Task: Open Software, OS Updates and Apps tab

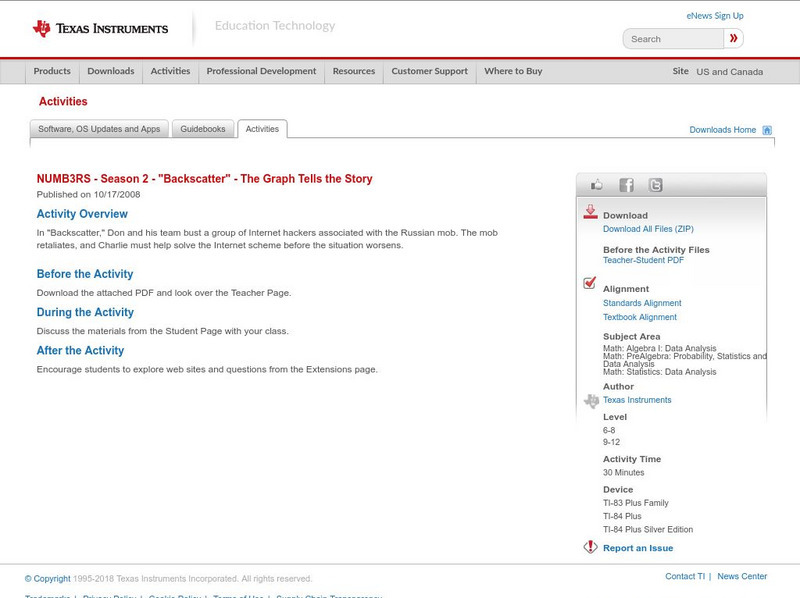Action: [x=99, y=129]
